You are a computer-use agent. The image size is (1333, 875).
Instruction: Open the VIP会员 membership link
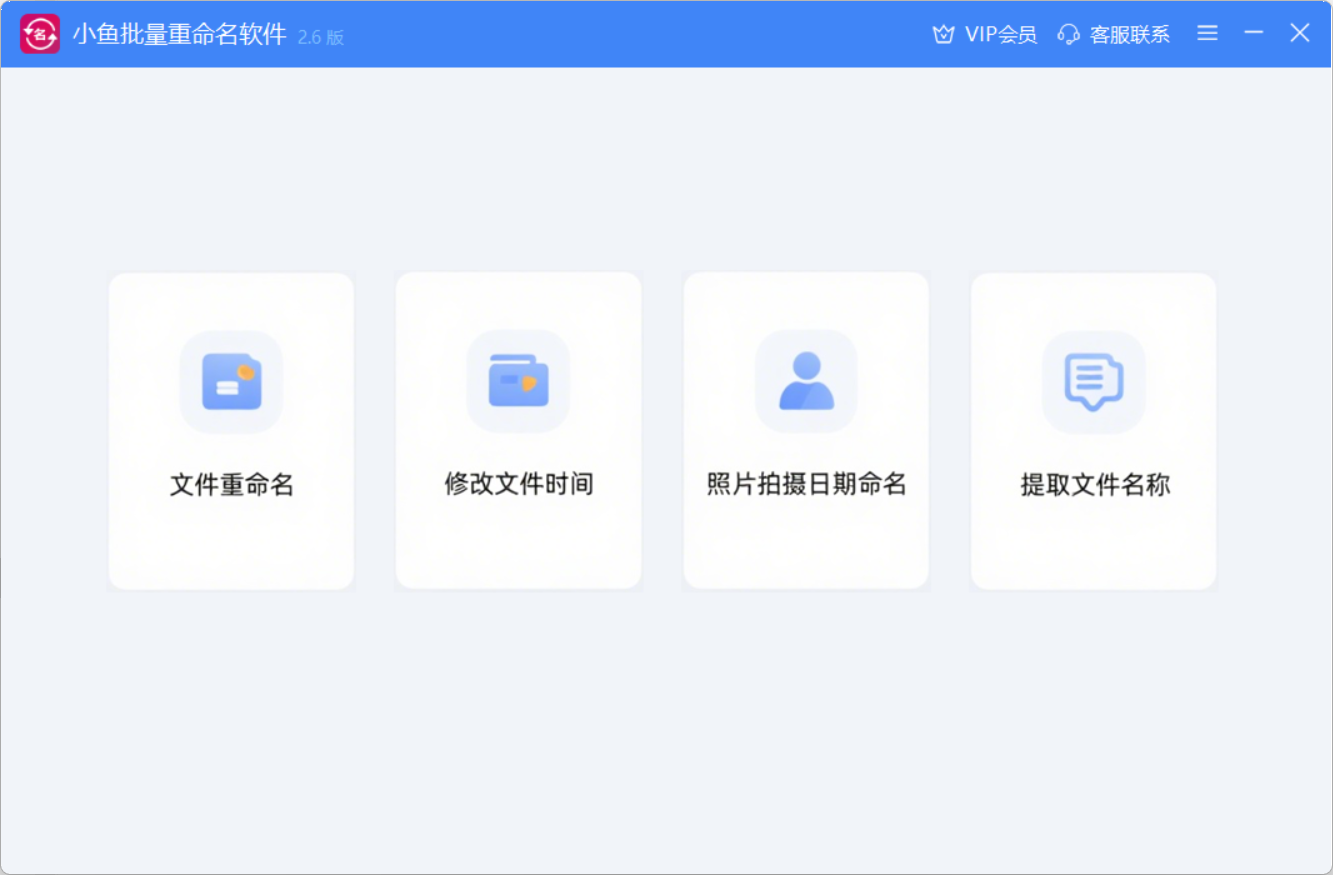(x=1000, y=35)
